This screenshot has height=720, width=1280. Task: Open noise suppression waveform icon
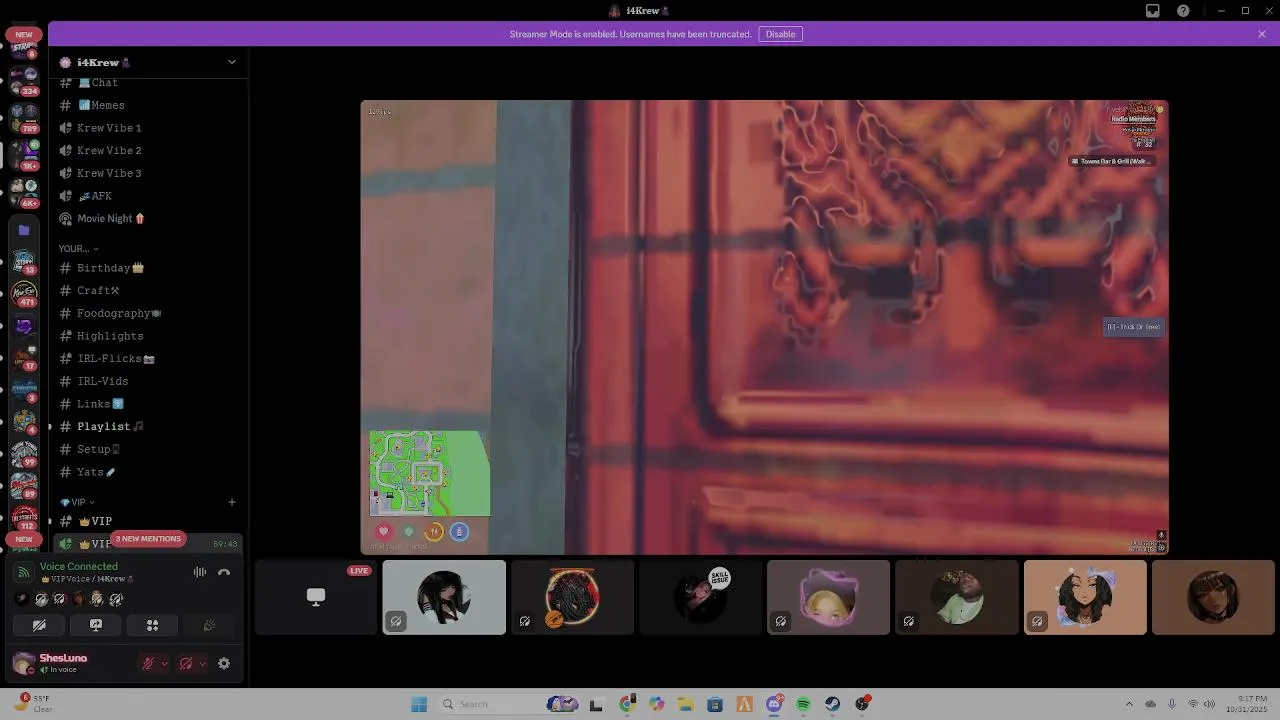pyautogui.click(x=200, y=572)
